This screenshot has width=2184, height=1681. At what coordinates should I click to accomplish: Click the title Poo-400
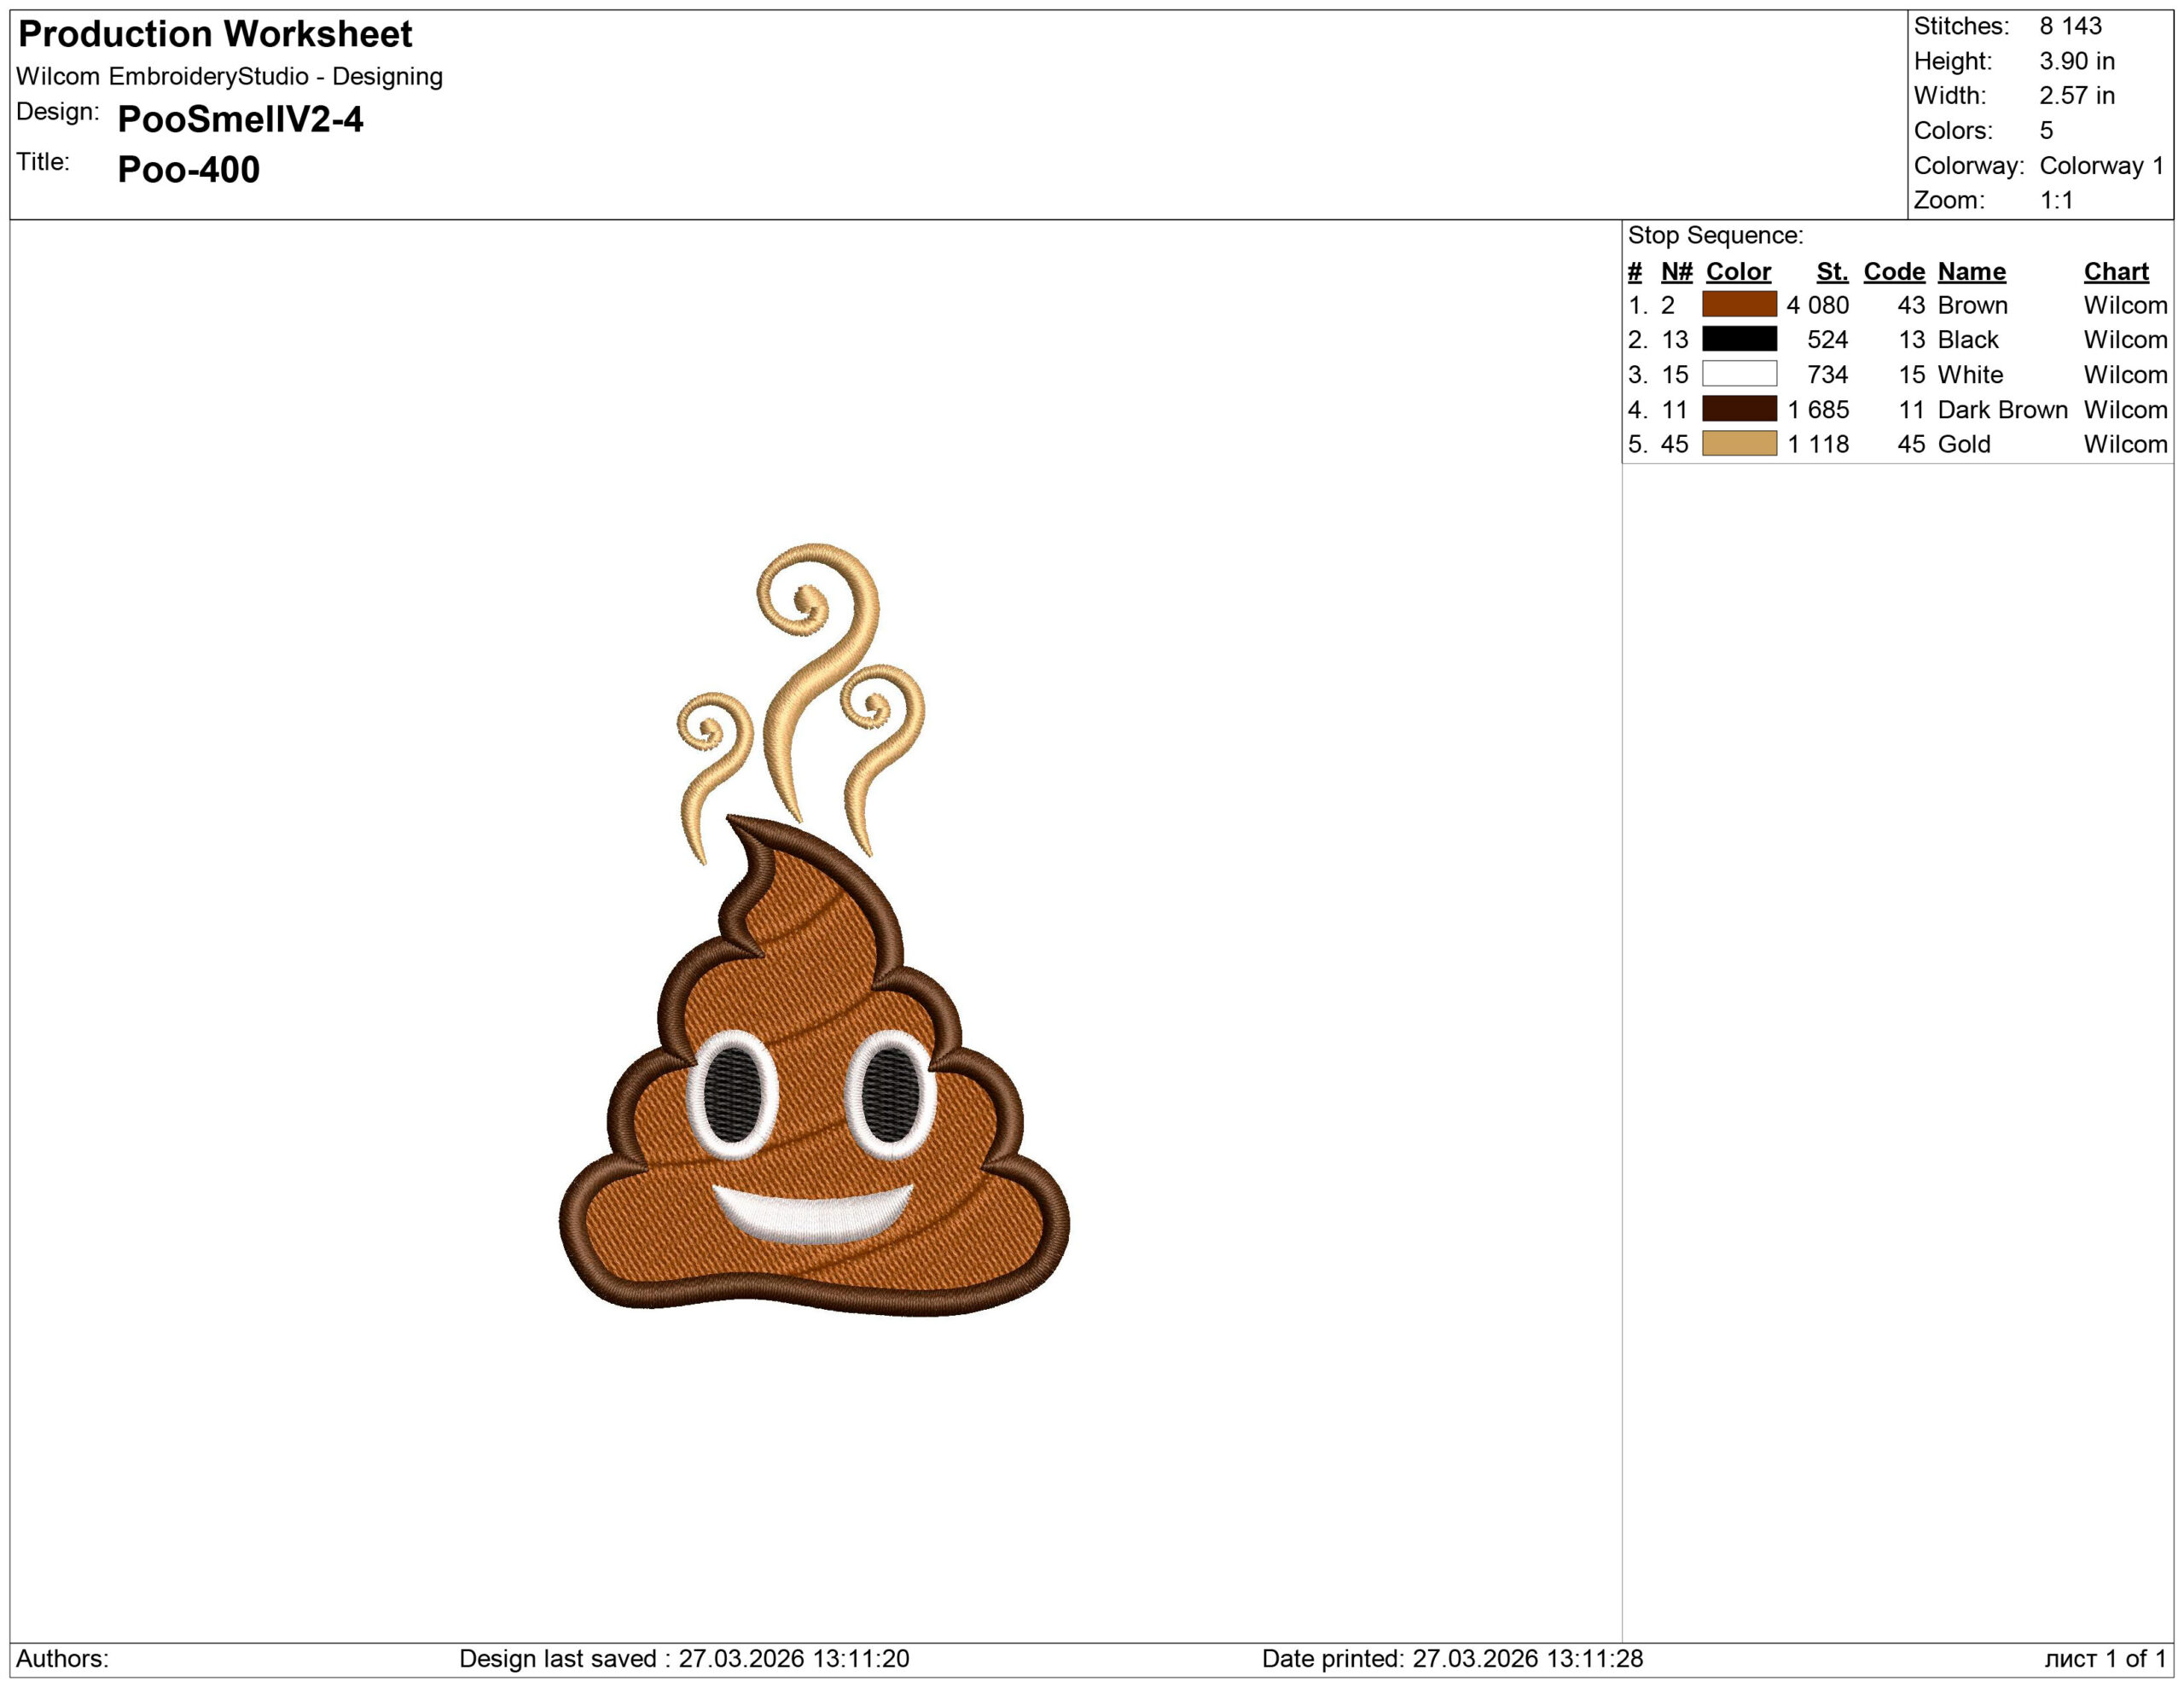187,169
